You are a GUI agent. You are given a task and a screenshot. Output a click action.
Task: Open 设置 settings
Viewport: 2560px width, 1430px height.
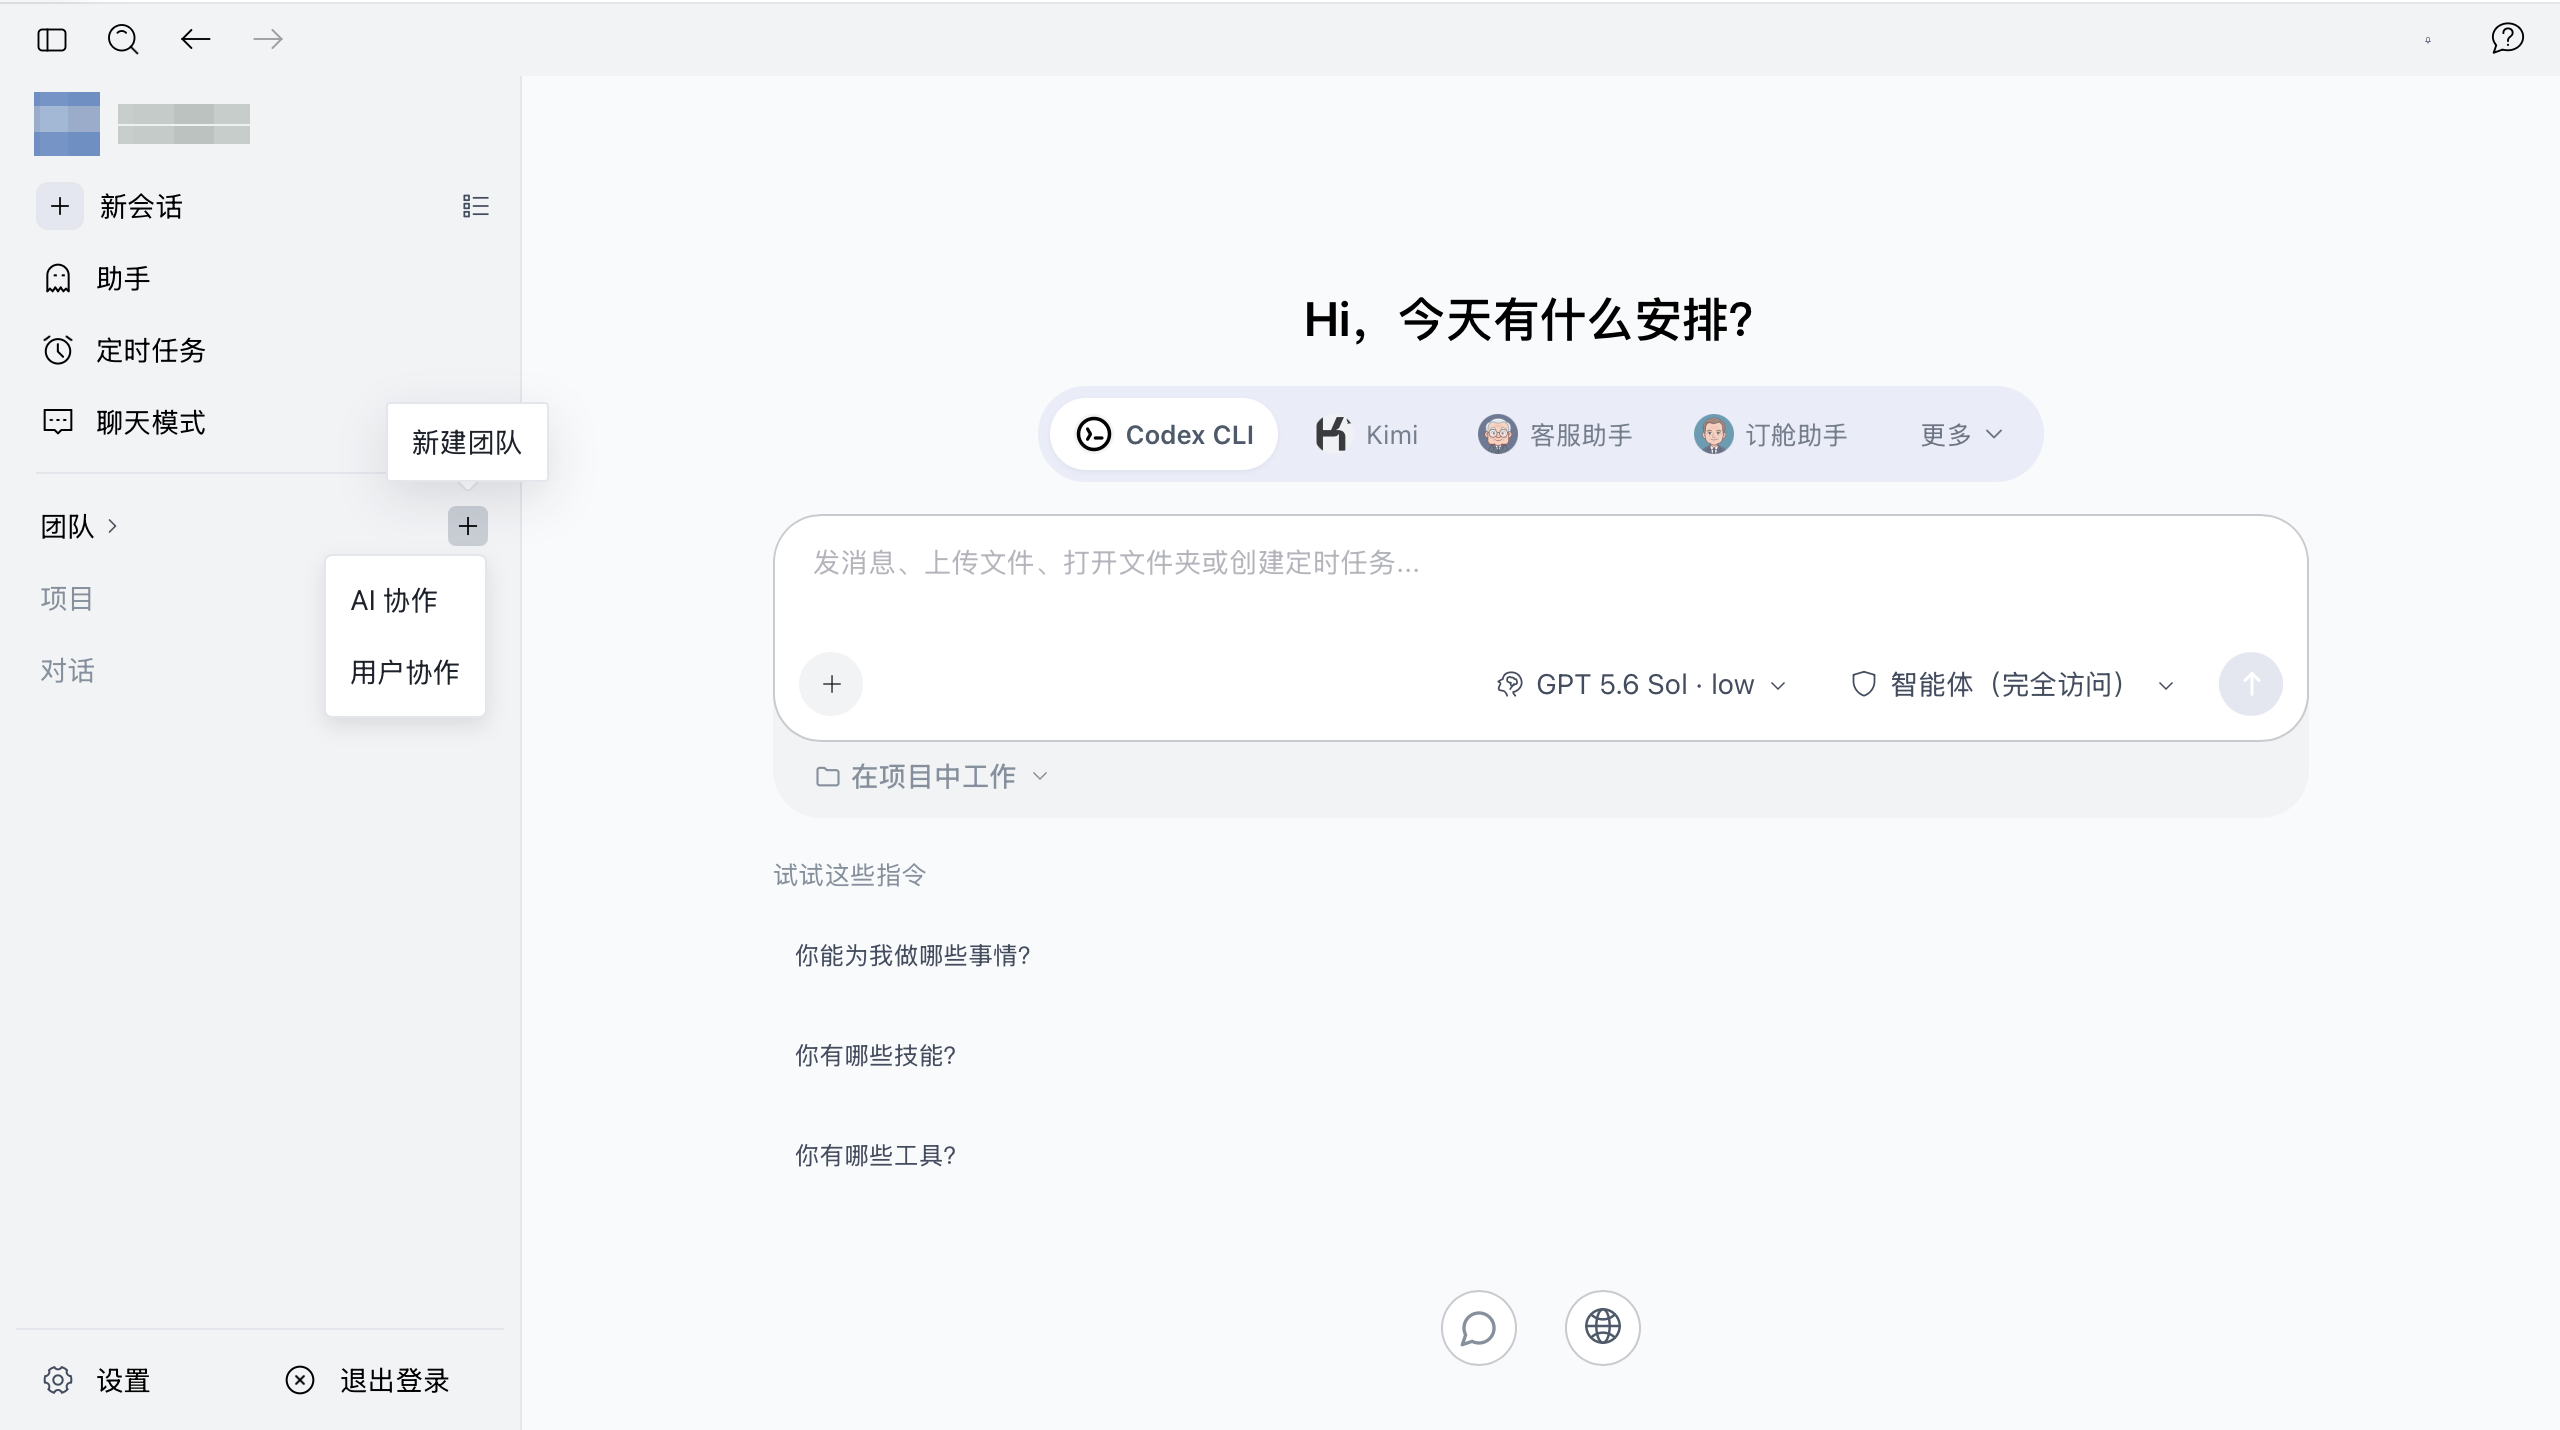click(98, 1381)
